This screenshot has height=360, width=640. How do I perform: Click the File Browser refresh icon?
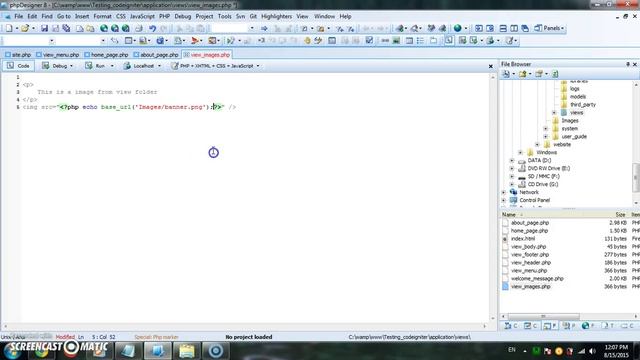[x=555, y=74]
